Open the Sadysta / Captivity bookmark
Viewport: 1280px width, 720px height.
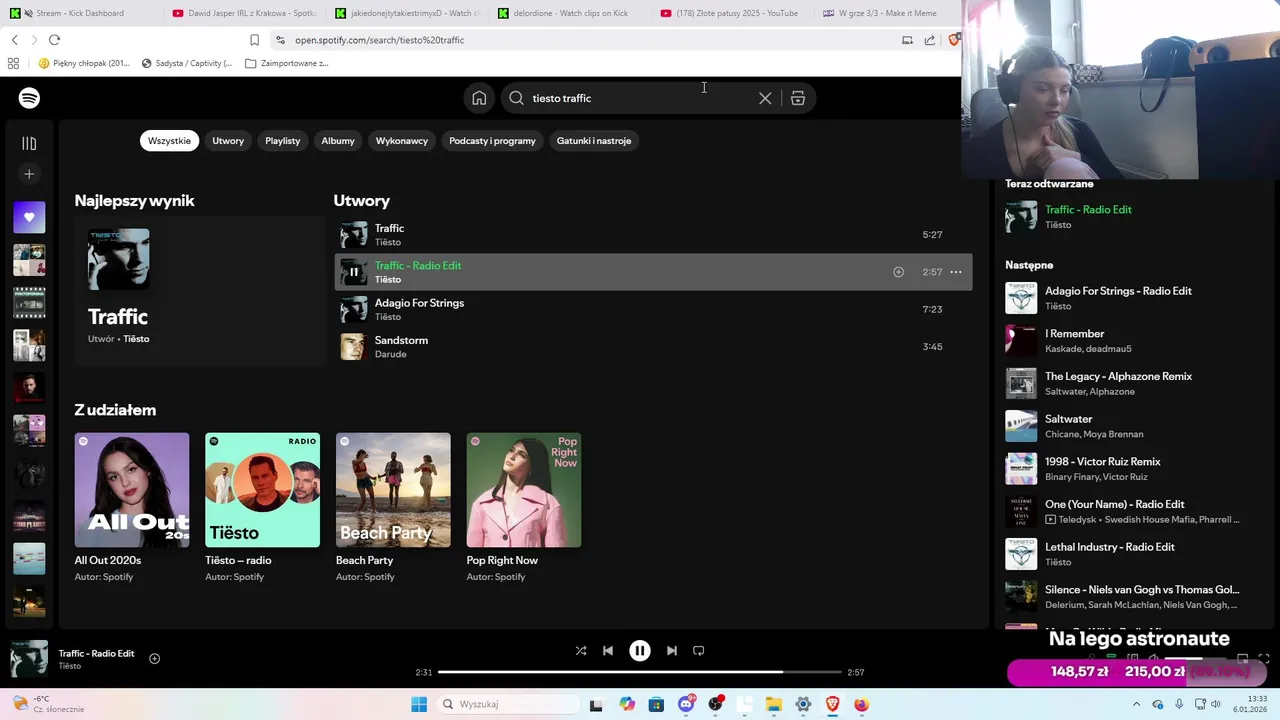[187, 63]
